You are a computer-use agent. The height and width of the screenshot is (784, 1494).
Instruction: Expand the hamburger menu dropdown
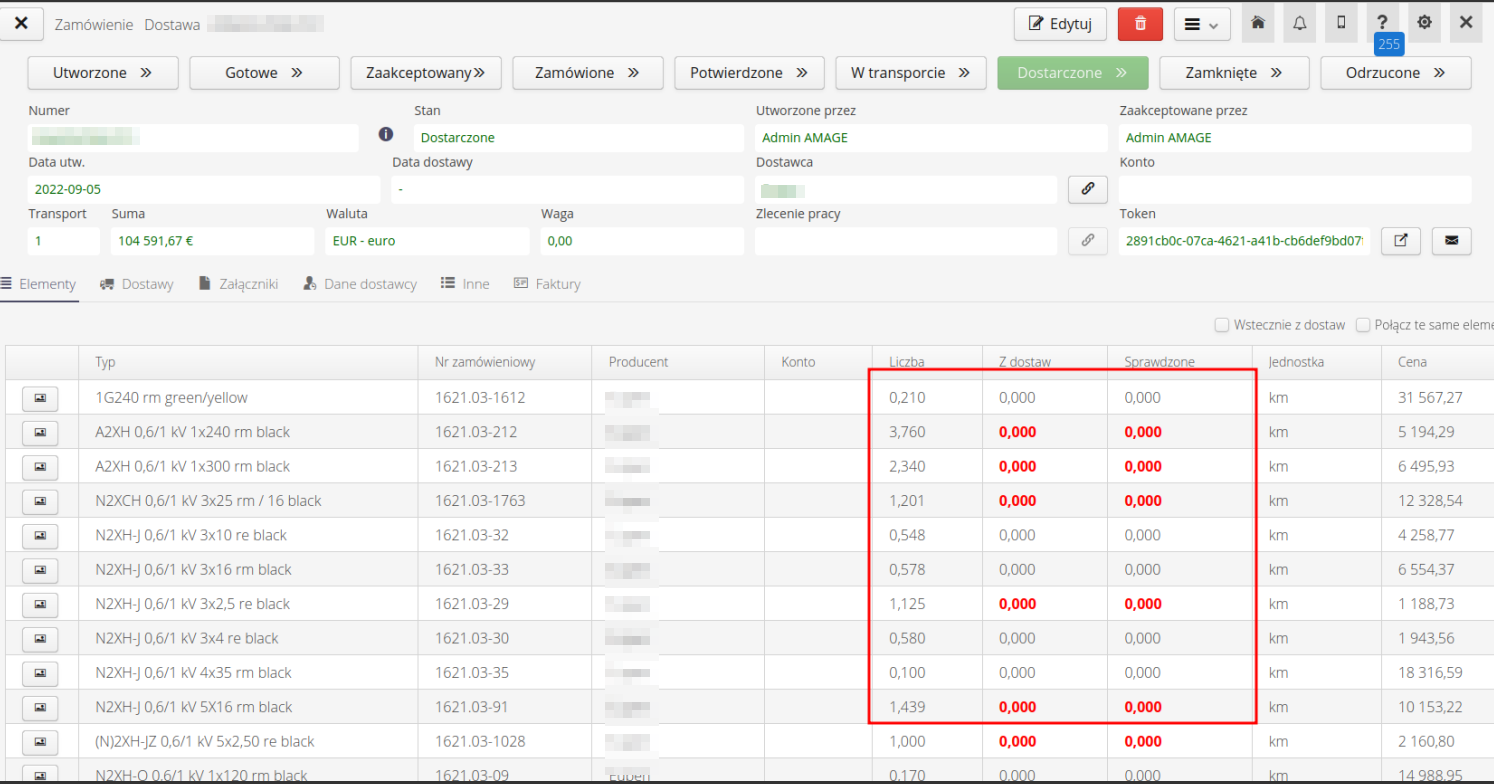(1201, 24)
